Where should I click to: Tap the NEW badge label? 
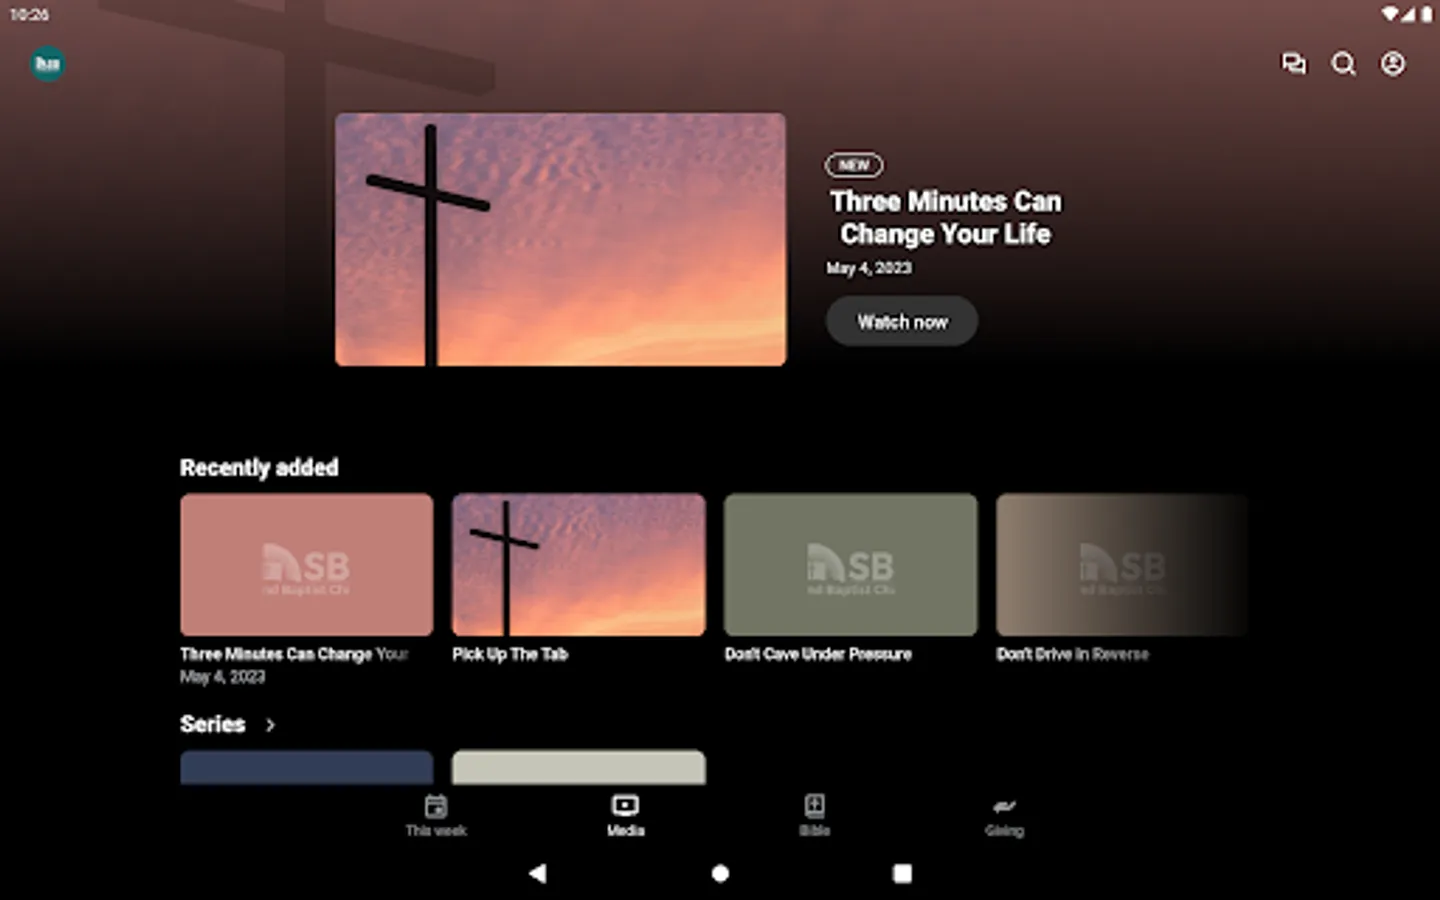(x=853, y=165)
